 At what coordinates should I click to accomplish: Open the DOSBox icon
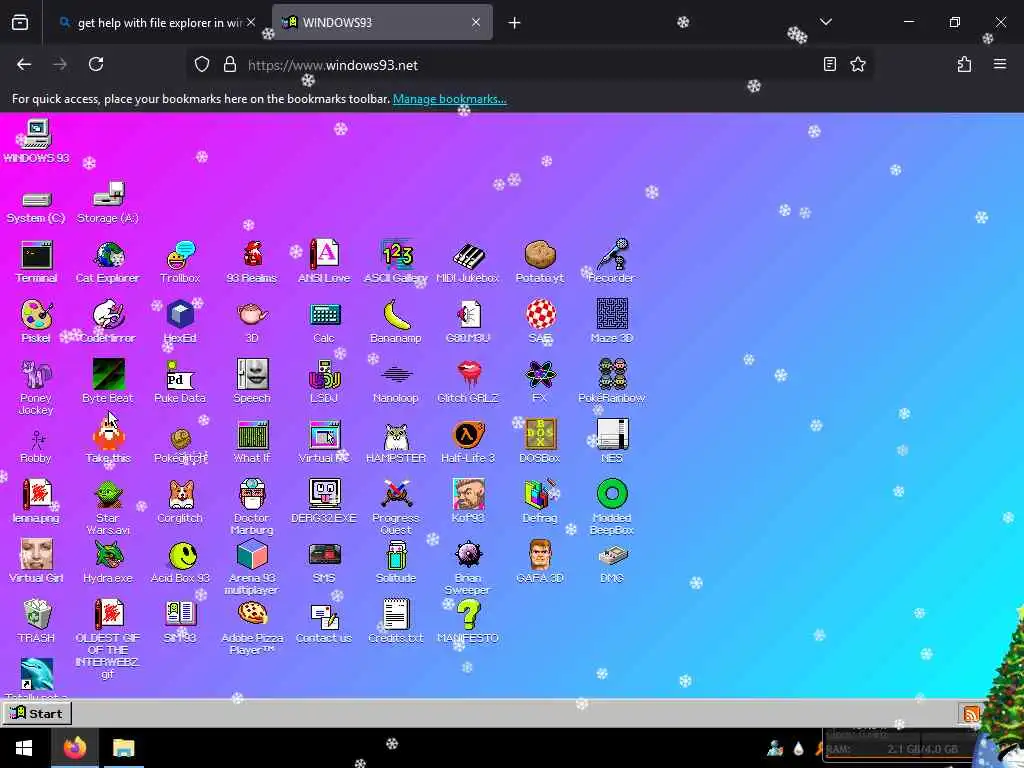pyautogui.click(x=540, y=442)
